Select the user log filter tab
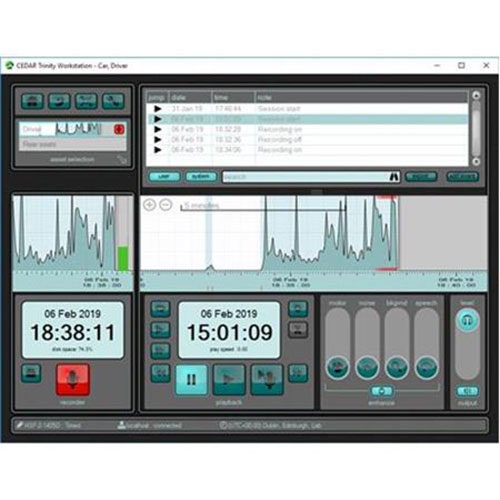This screenshot has height=500, width=500. [164, 176]
